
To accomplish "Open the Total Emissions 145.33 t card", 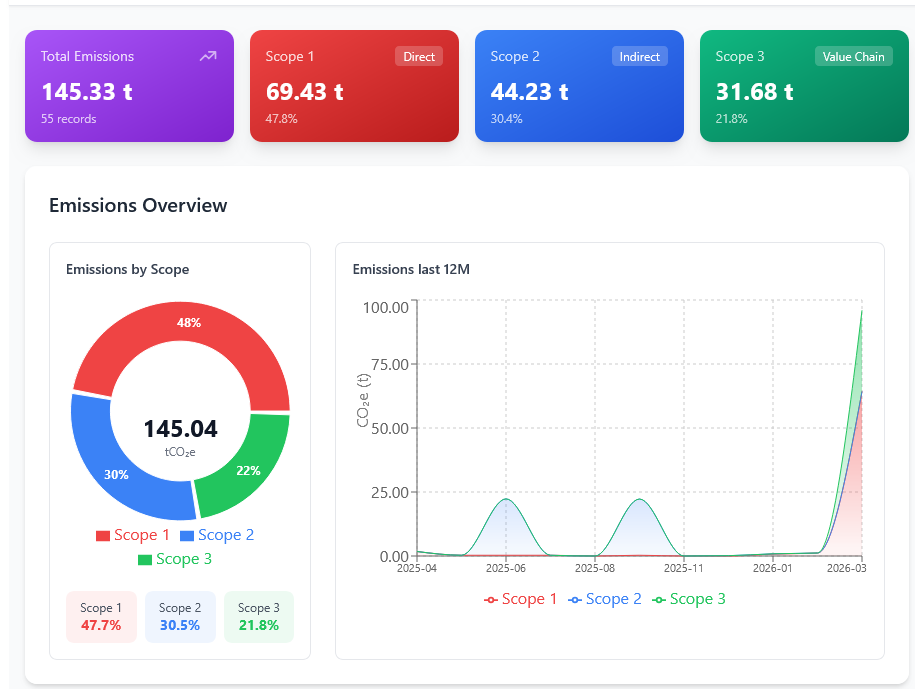I will [130, 86].
